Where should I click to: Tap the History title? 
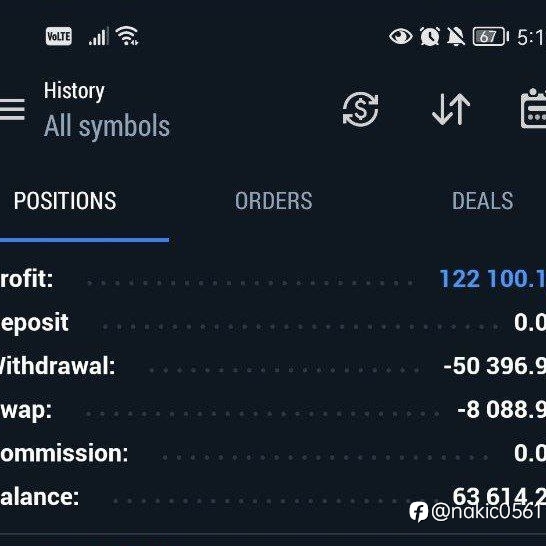click(x=74, y=91)
